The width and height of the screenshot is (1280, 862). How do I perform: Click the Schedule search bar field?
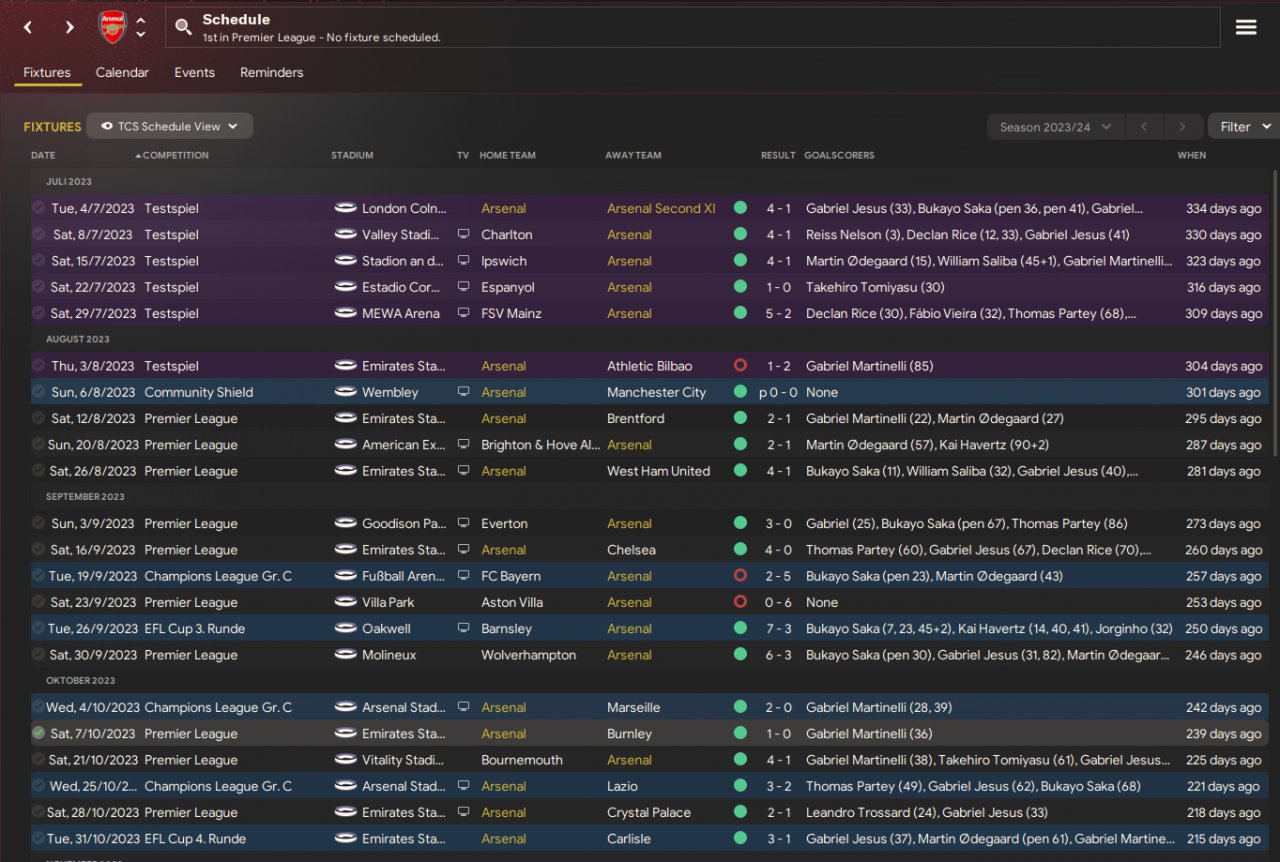(x=692, y=27)
